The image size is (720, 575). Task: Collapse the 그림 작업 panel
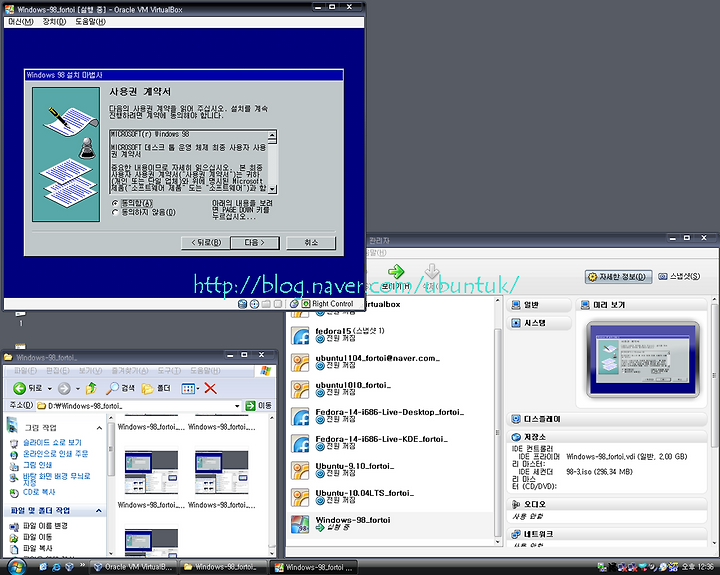point(99,428)
